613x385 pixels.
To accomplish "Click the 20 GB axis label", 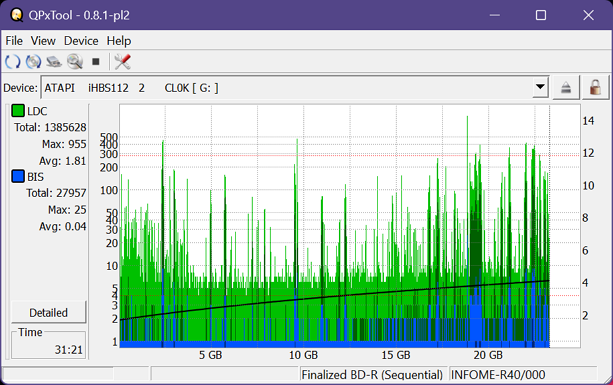I will [488, 355].
